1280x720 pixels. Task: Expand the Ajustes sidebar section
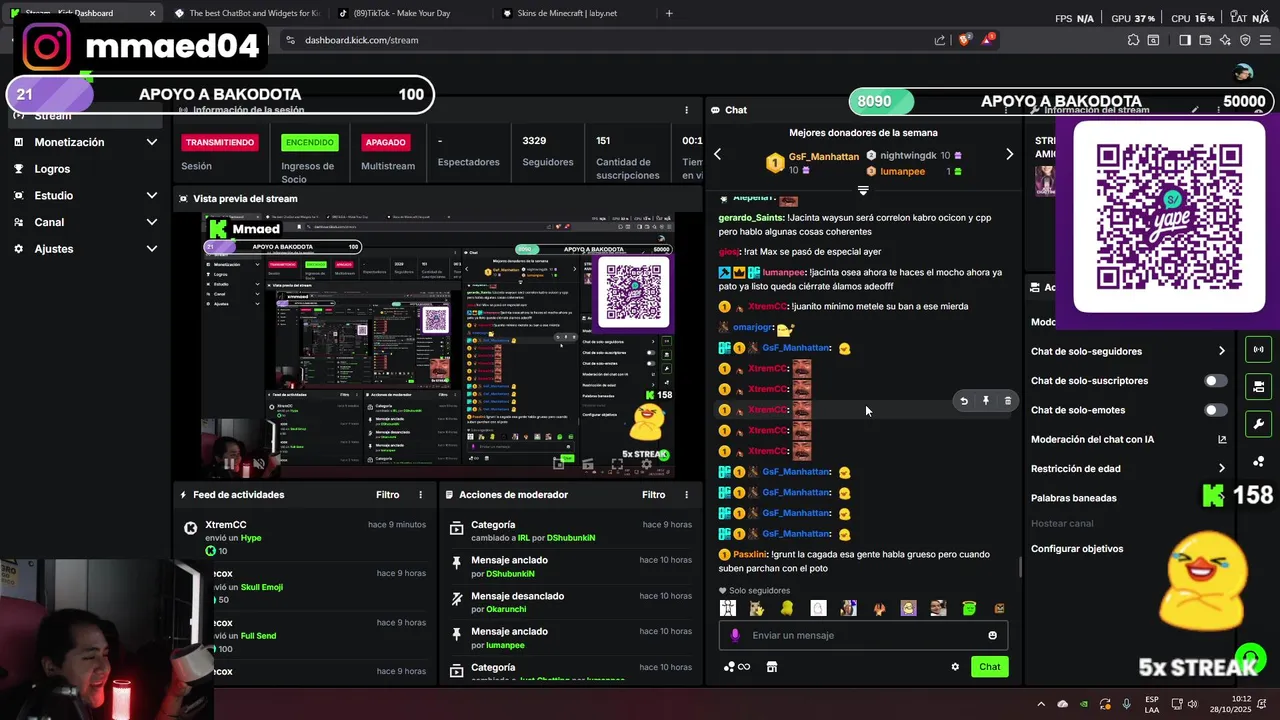point(151,249)
